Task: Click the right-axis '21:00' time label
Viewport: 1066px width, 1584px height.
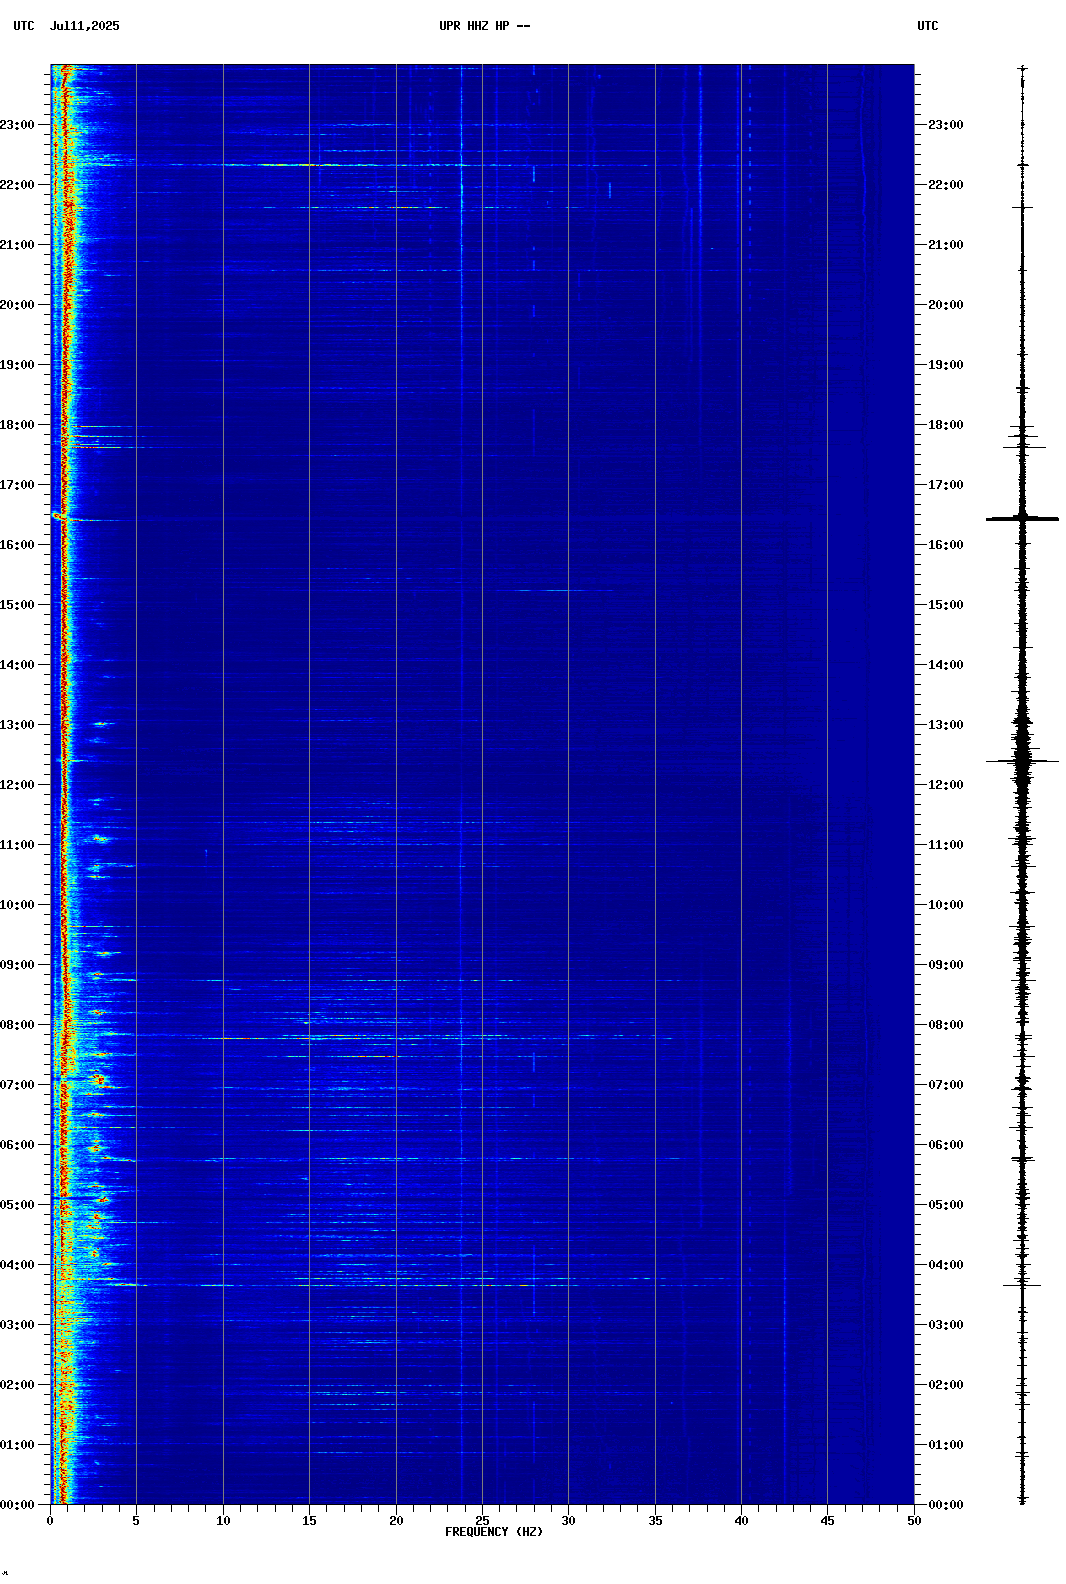Action: coord(946,245)
